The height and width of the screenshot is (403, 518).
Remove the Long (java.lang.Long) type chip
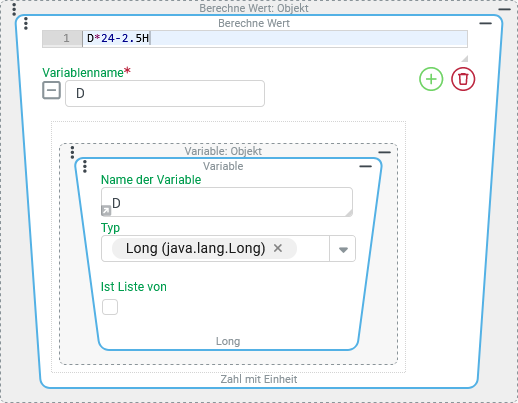click(x=278, y=248)
